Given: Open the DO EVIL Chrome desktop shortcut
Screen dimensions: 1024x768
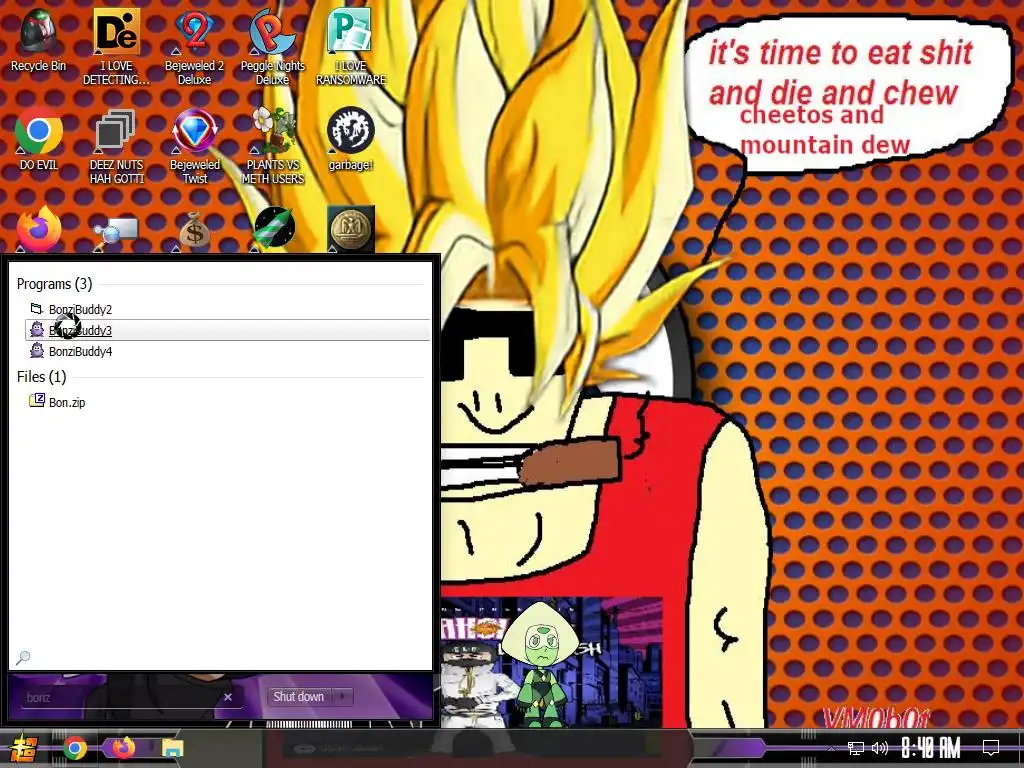Looking at the screenshot, I should (x=39, y=138).
